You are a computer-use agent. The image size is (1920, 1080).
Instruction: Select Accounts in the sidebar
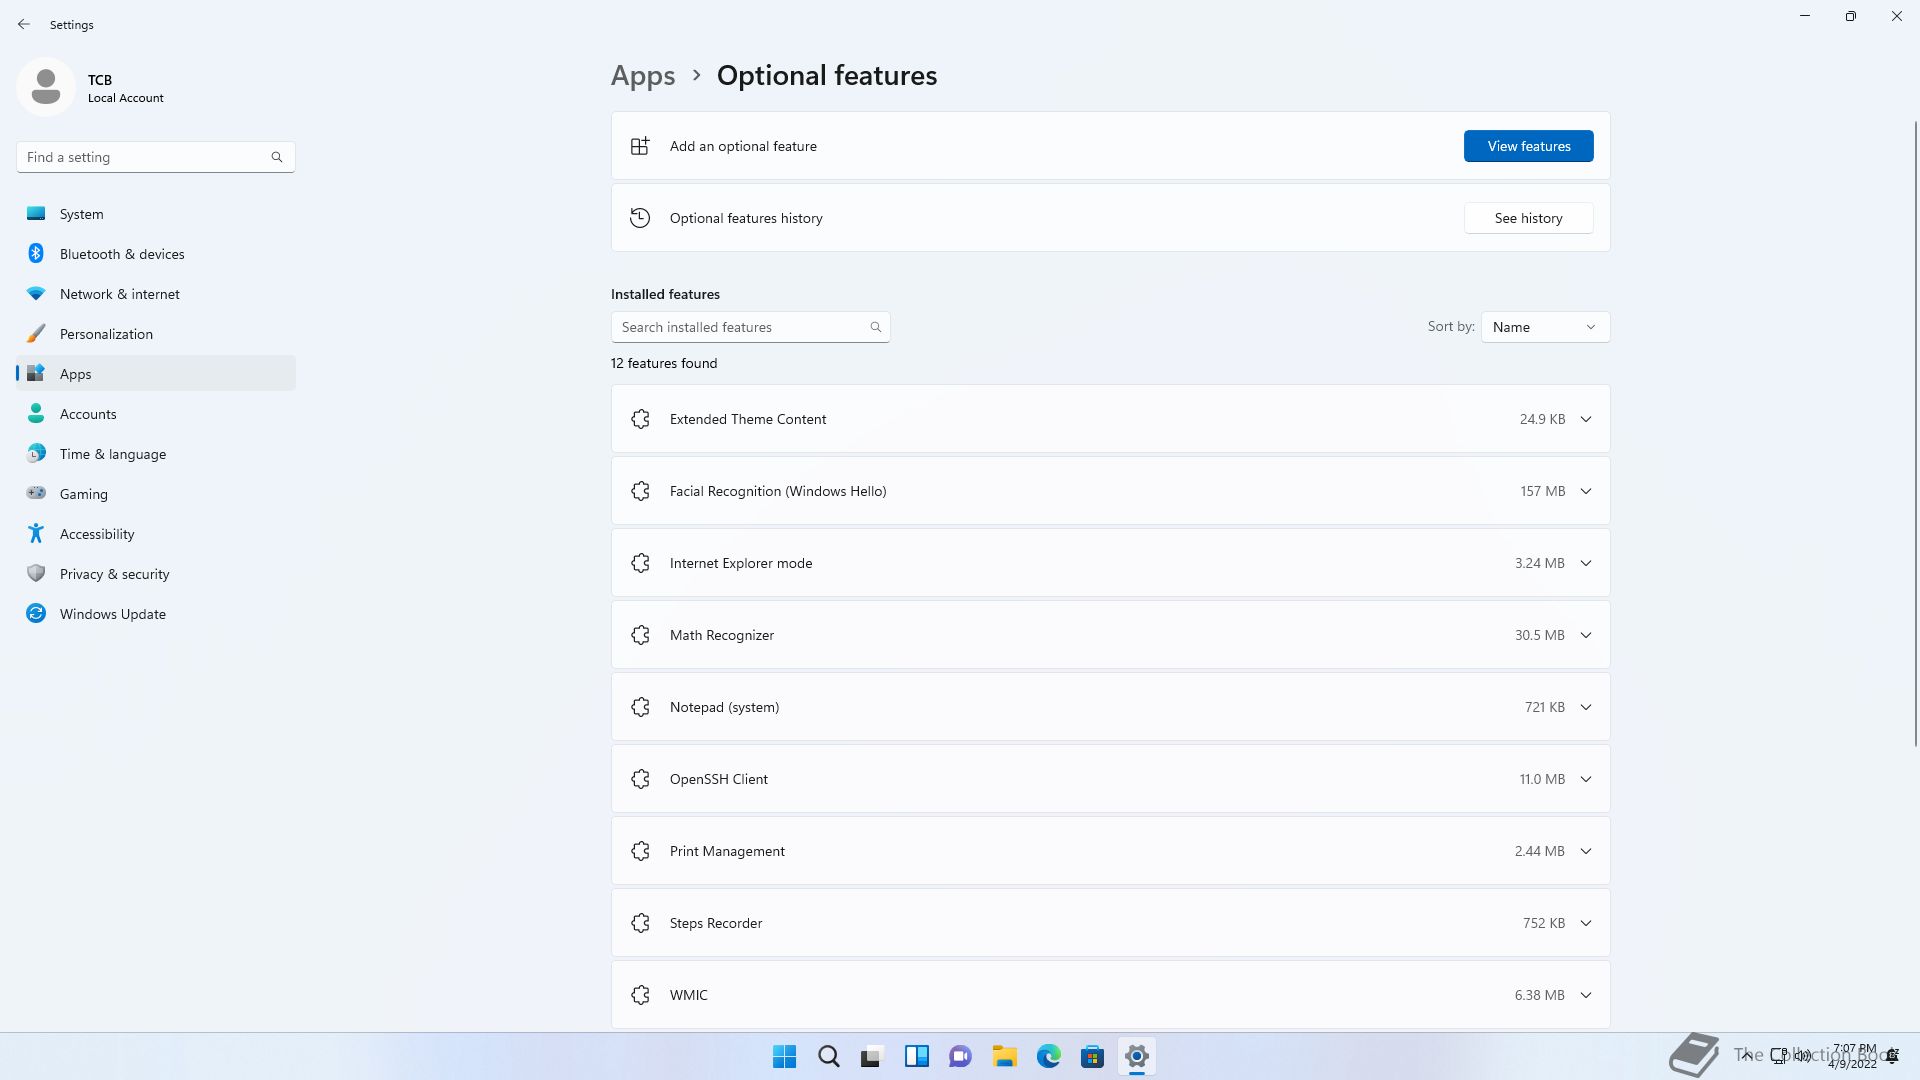pos(156,414)
